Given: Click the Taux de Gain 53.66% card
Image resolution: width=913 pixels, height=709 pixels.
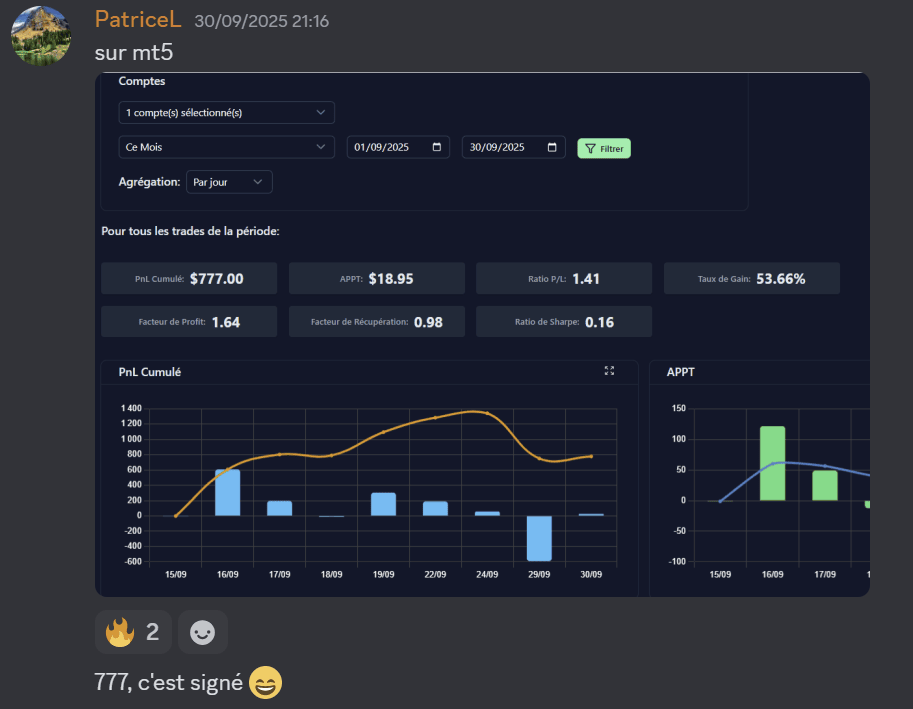Looking at the screenshot, I should pos(751,279).
